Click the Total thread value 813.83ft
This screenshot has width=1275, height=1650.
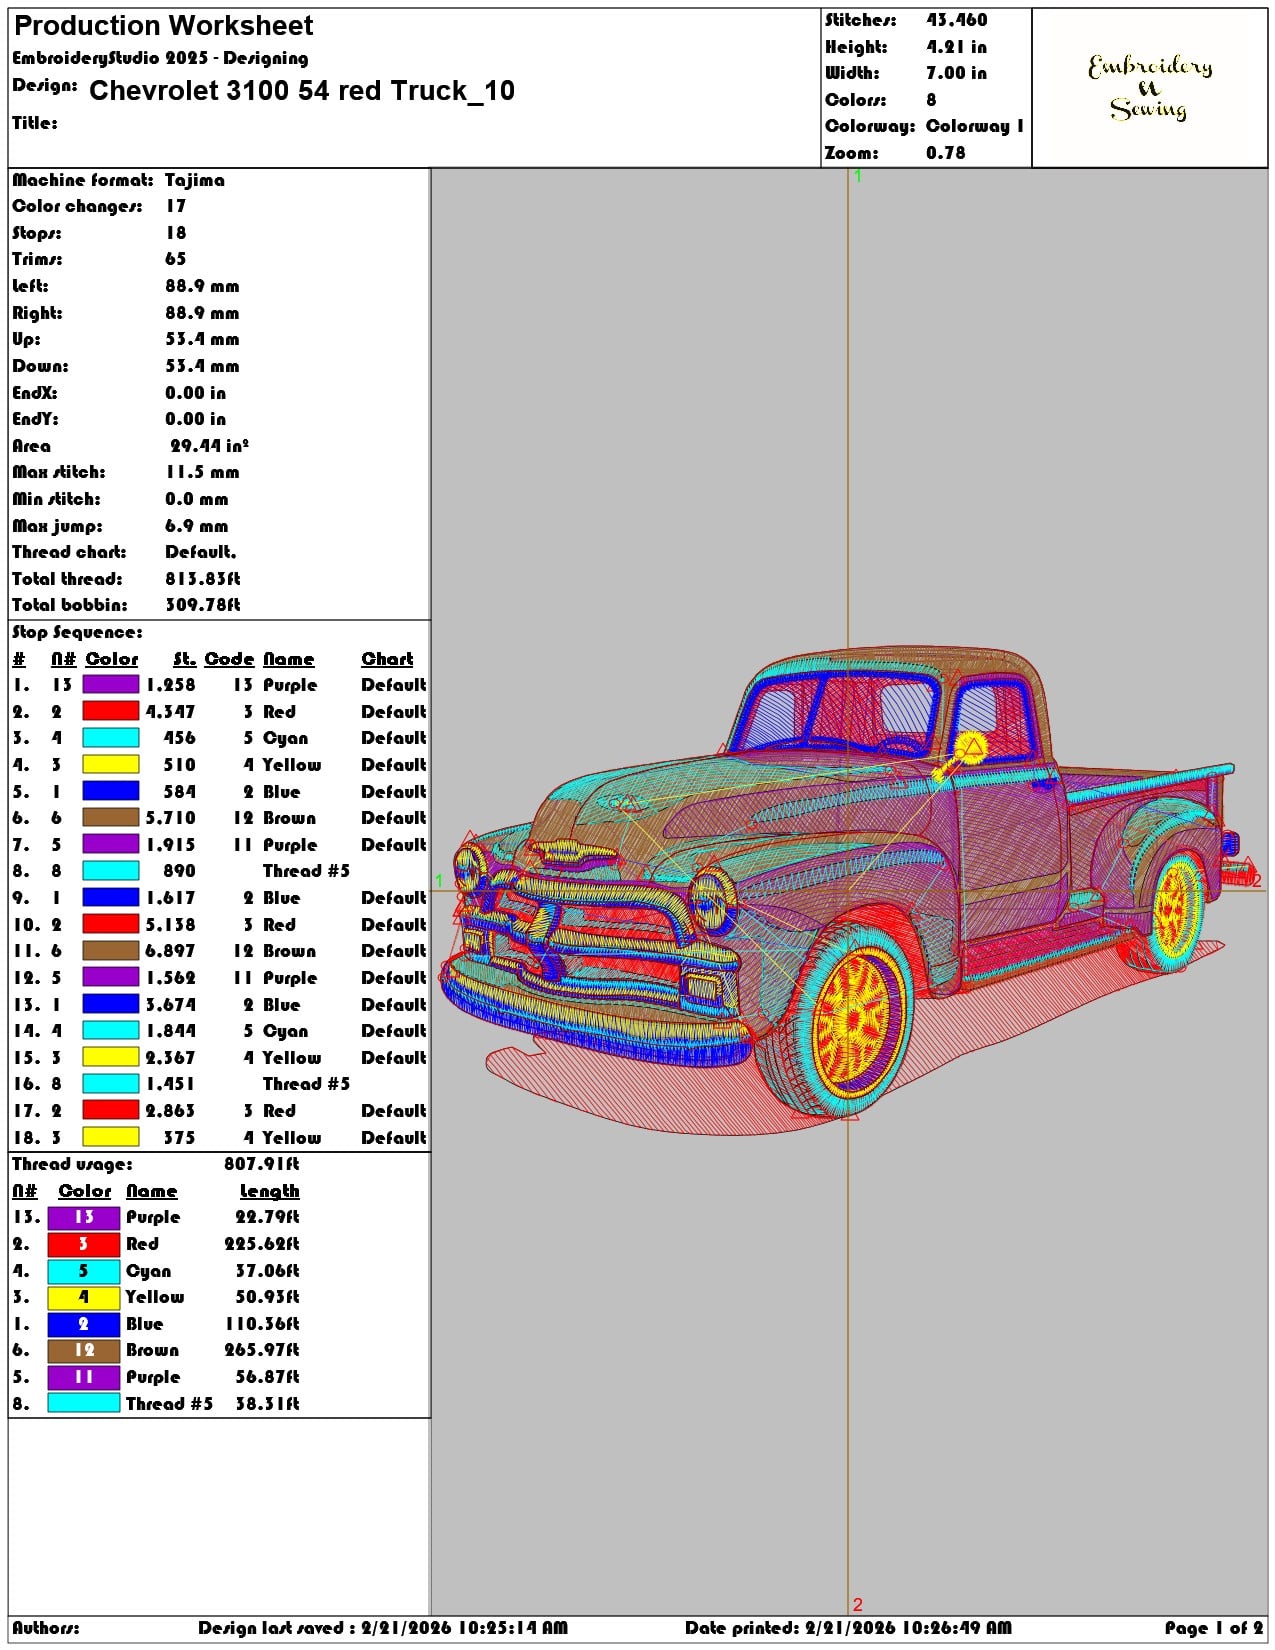(x=203, y=579)
